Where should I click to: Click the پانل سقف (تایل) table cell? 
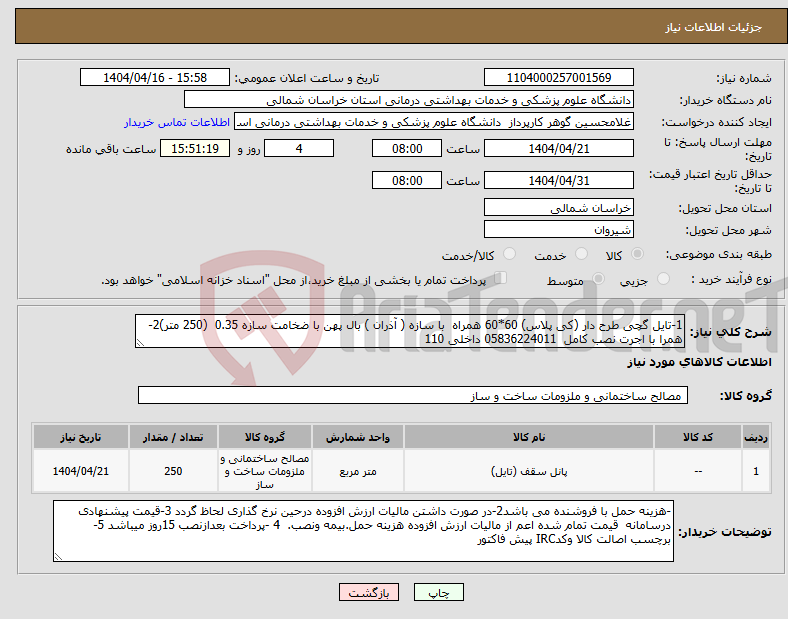point(529,471)
